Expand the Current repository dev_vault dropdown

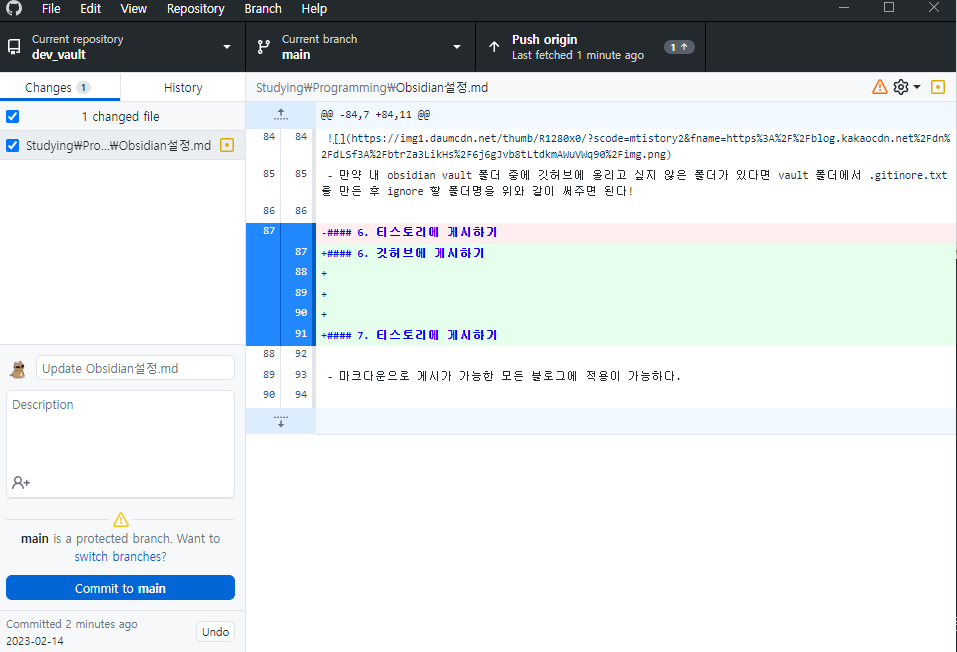pyautogui.click(x=123, y=47)
